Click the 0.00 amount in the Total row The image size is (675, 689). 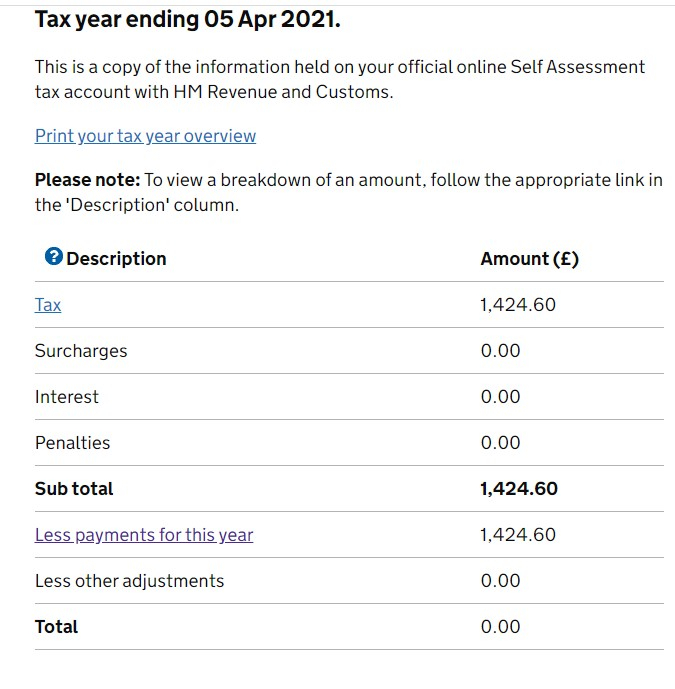pyautogui.click(x=500, y=627)
